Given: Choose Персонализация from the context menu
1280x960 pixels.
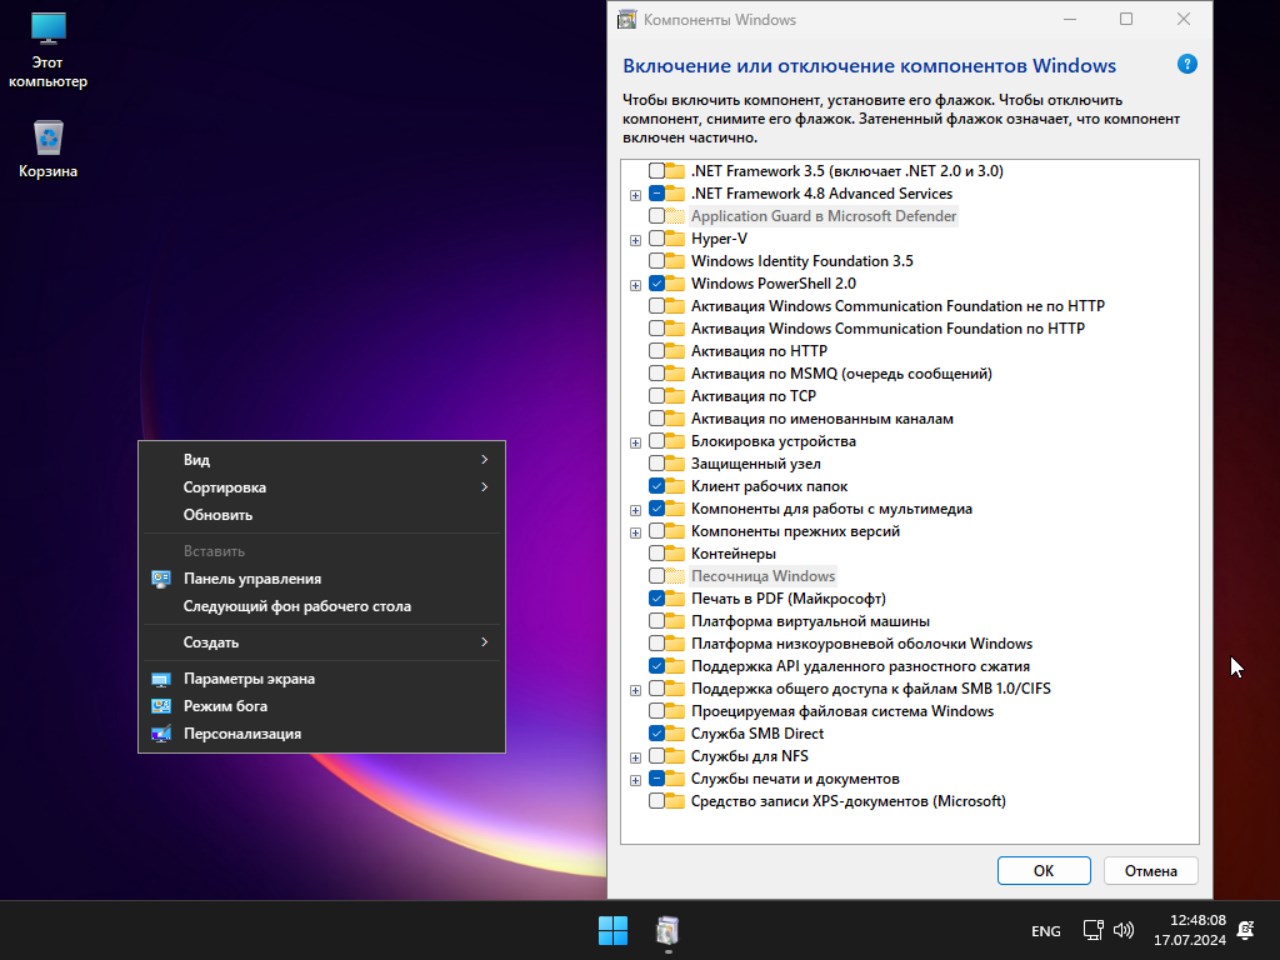Looking at the screenshot, I should (x=321, y=734).
